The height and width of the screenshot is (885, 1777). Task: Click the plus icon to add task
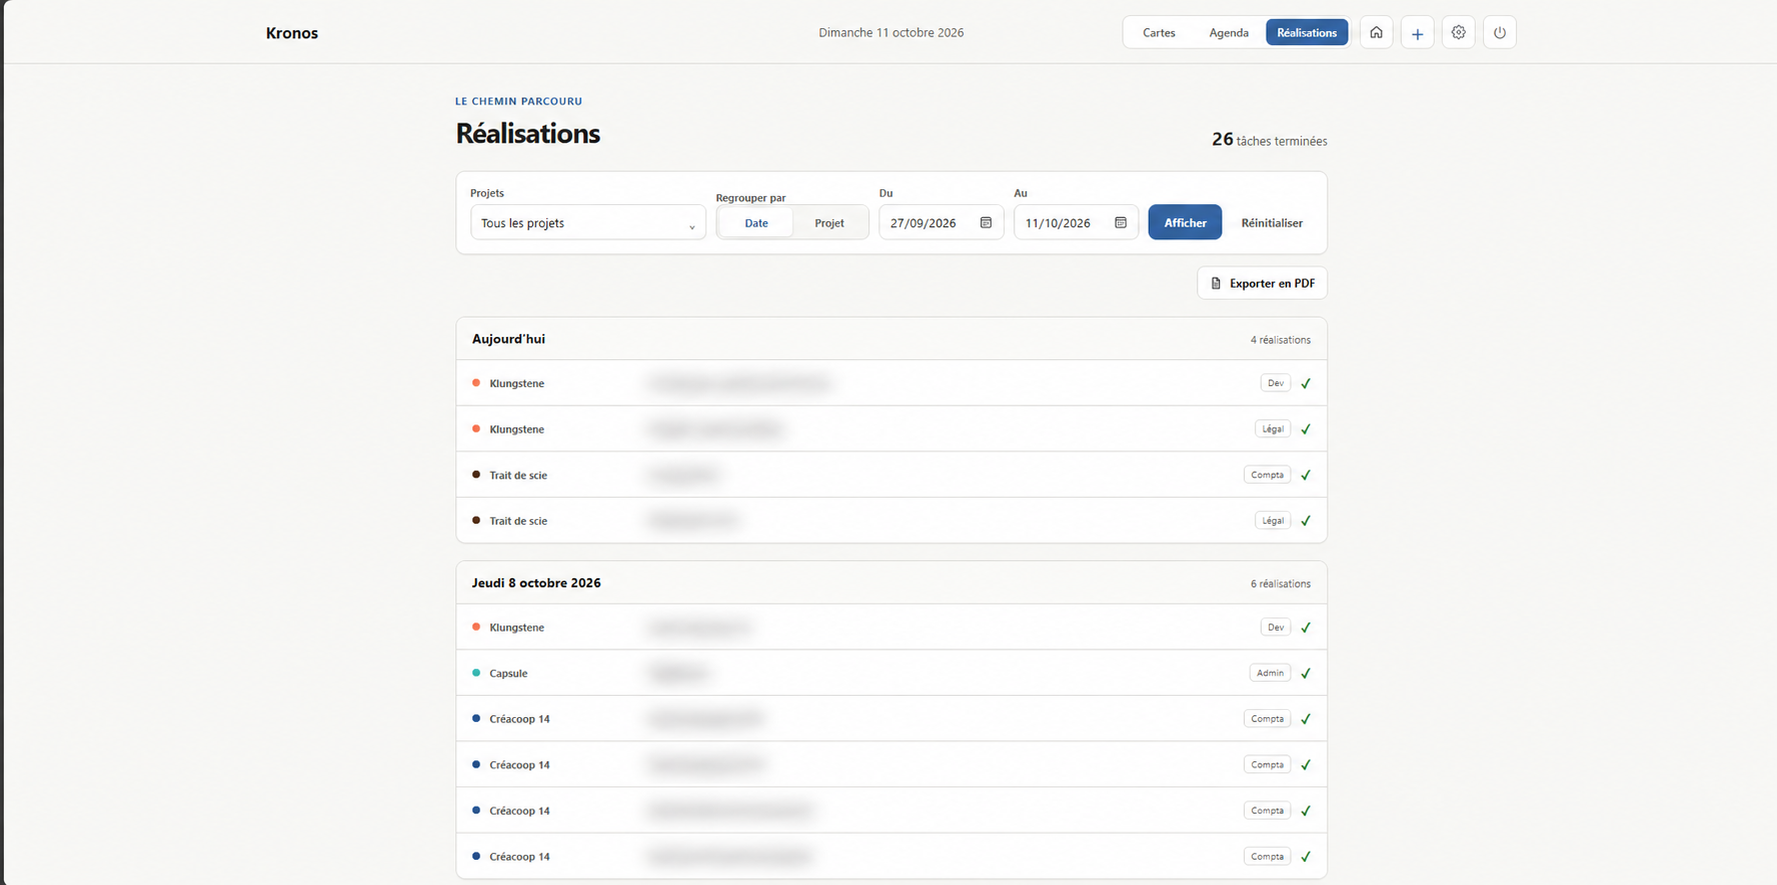point(1417,32)
